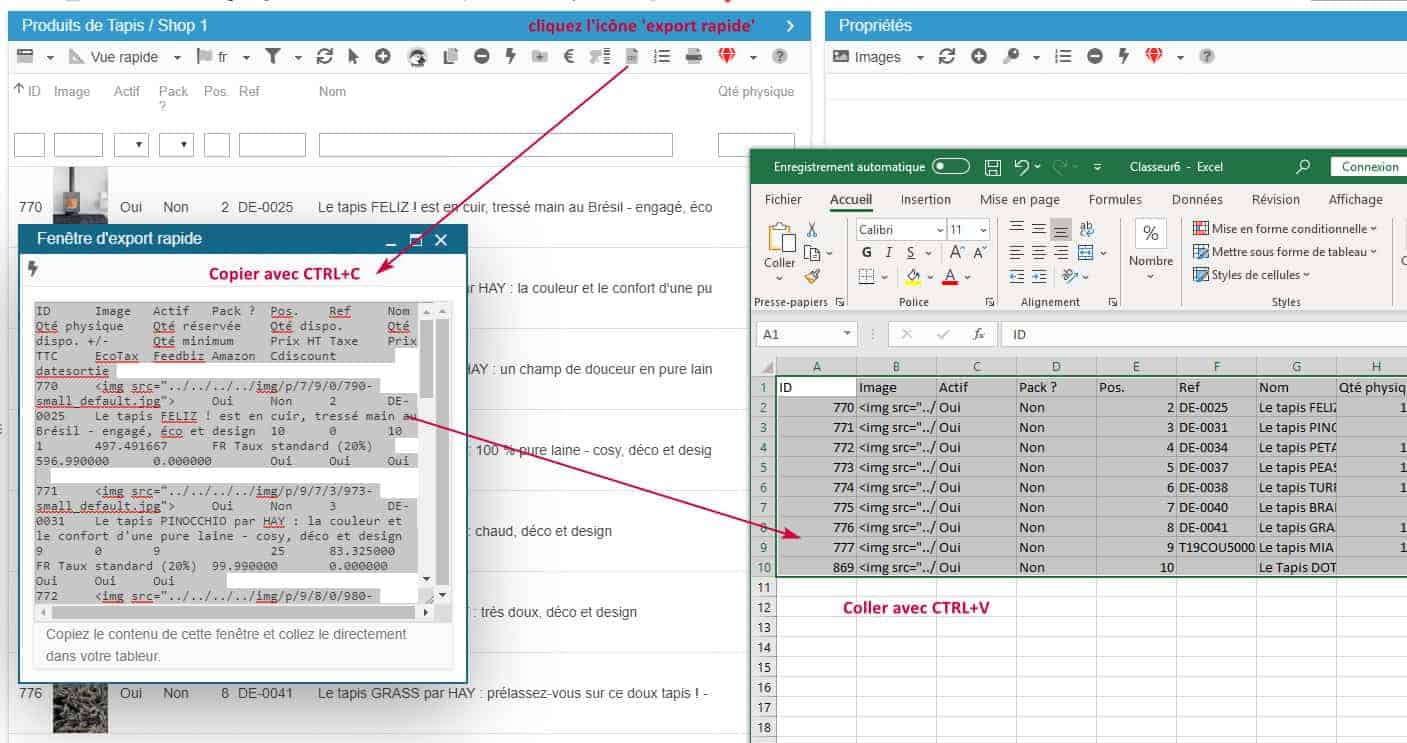
Task: Click the scissors cut icon in Excel
Action: (x=812, y=230)
